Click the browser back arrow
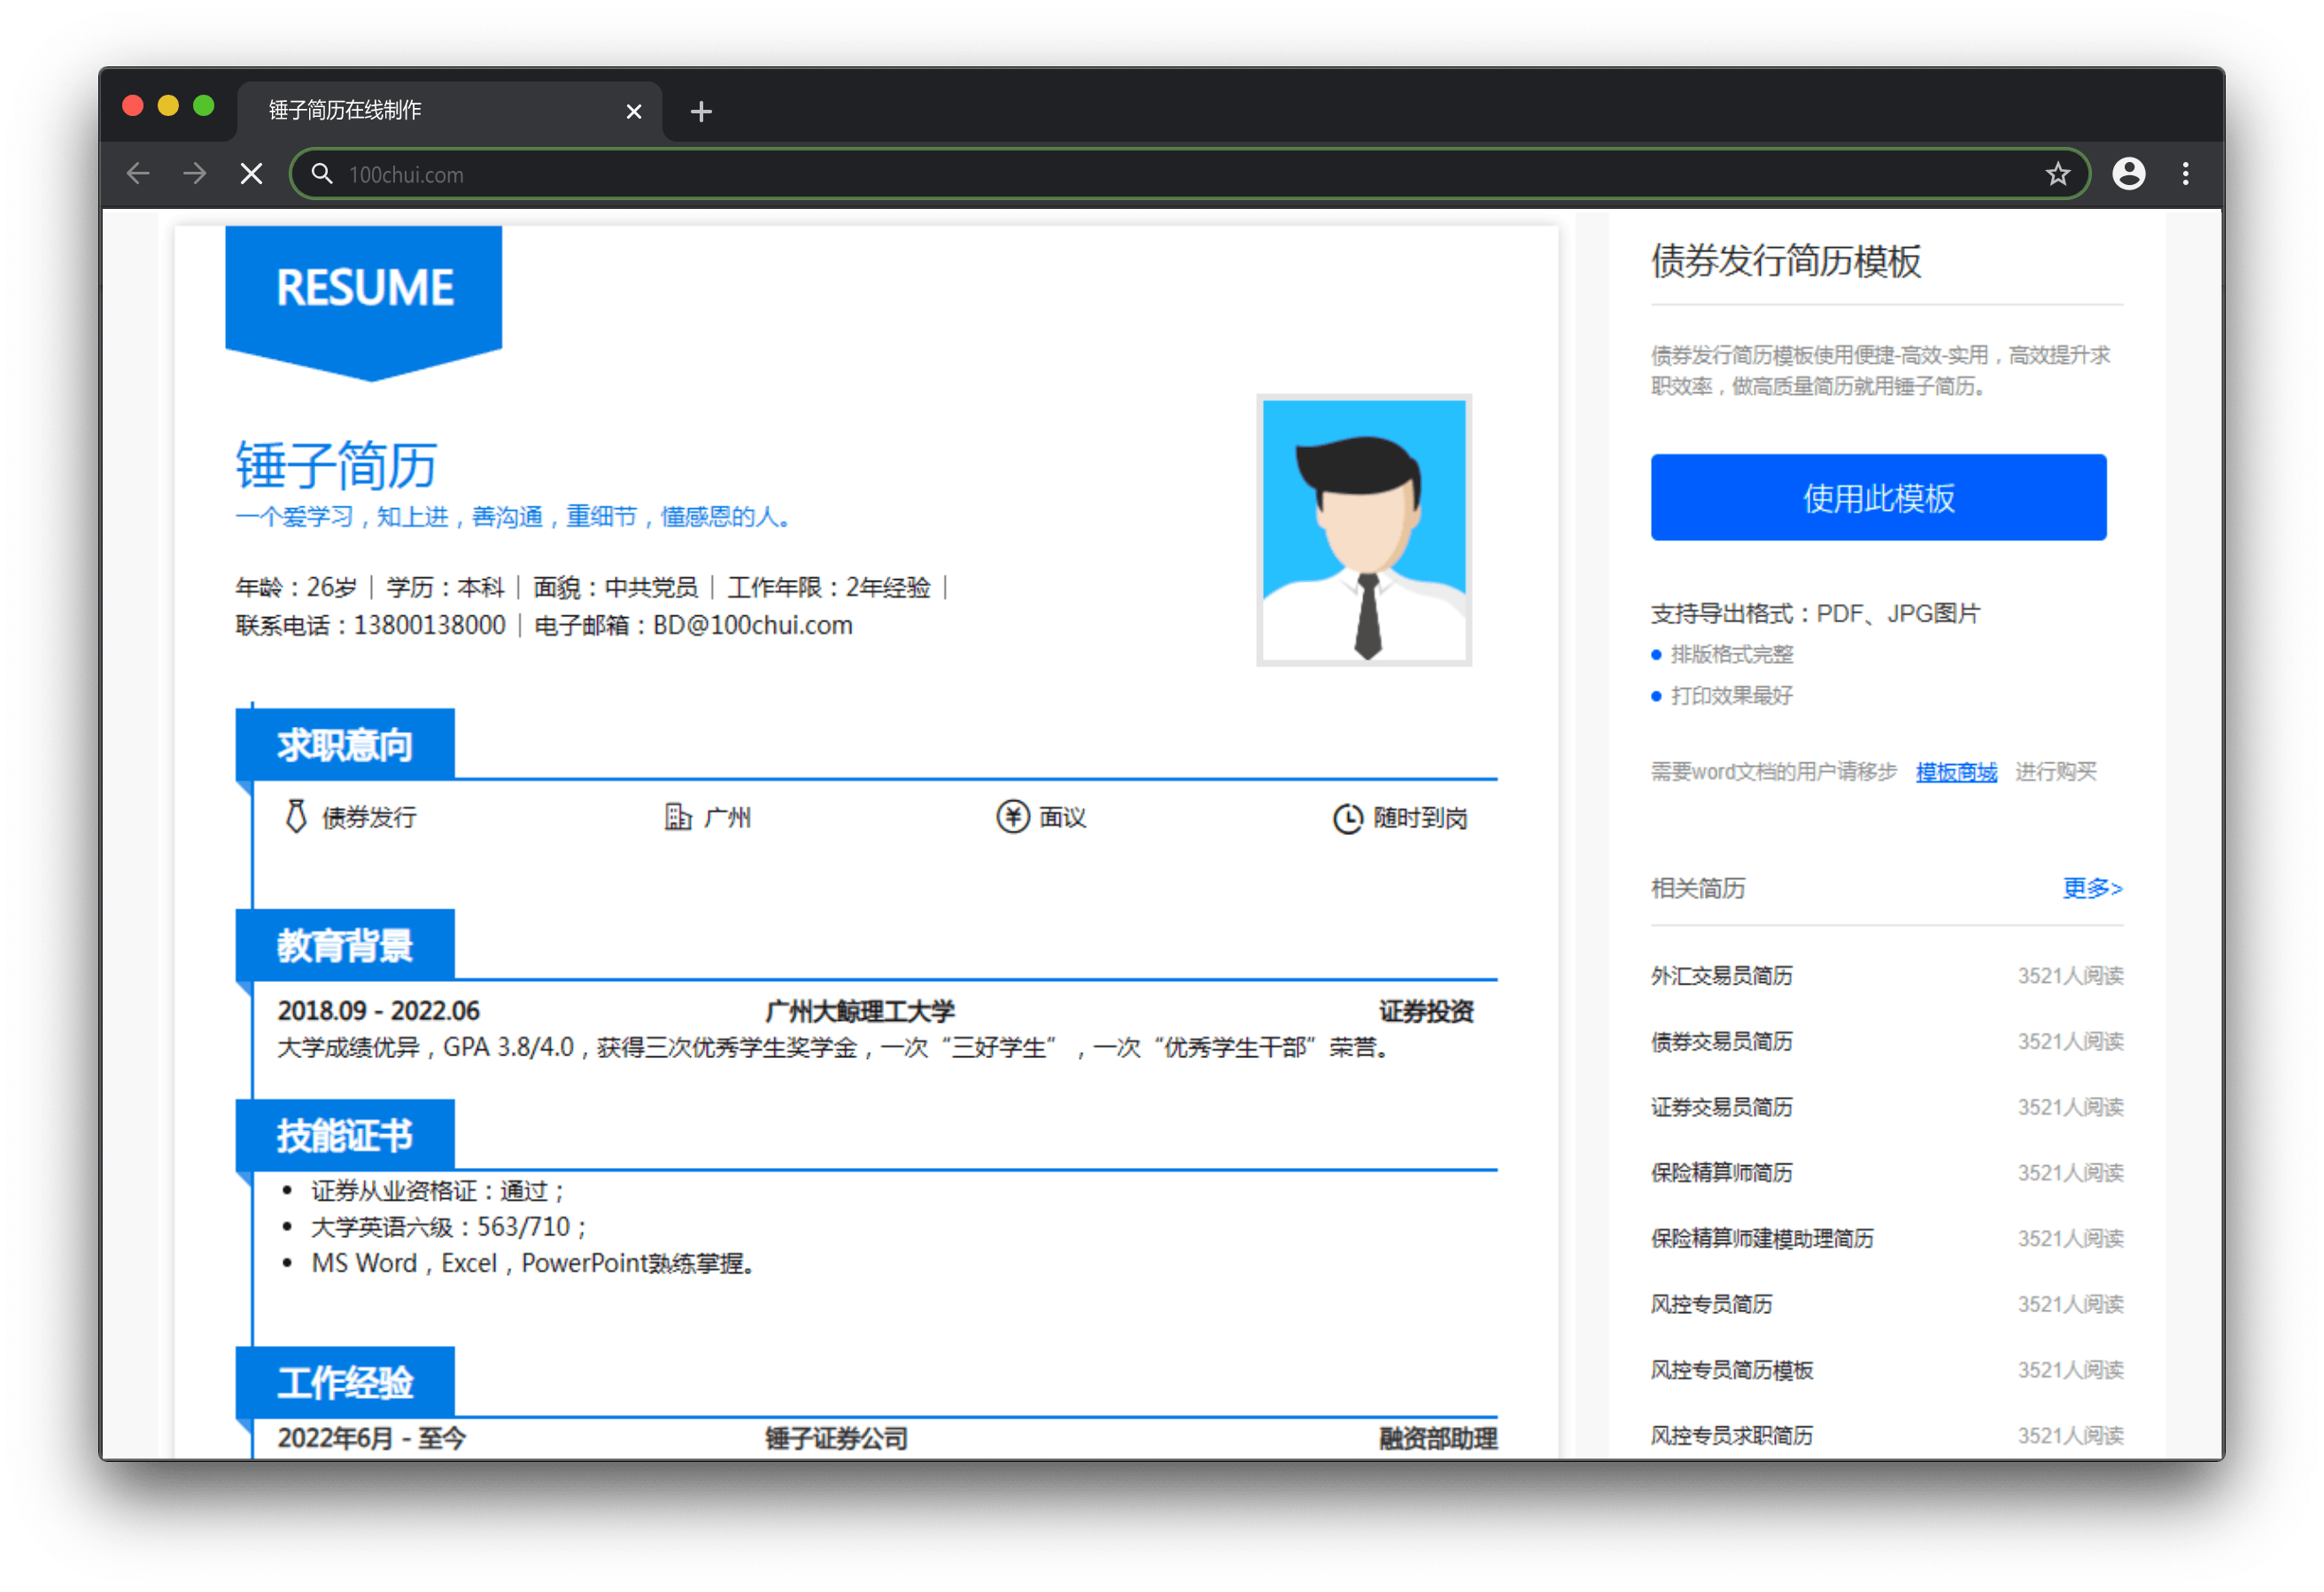 point(138,174)
